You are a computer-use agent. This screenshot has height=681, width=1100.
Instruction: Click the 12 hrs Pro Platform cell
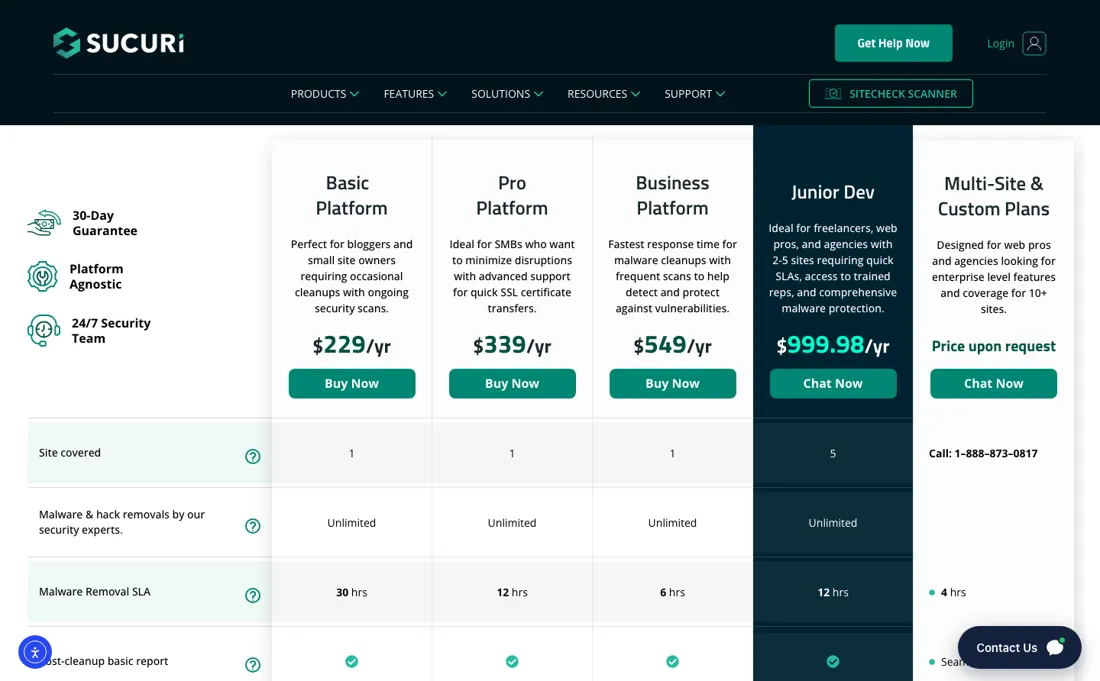(512, 593)
